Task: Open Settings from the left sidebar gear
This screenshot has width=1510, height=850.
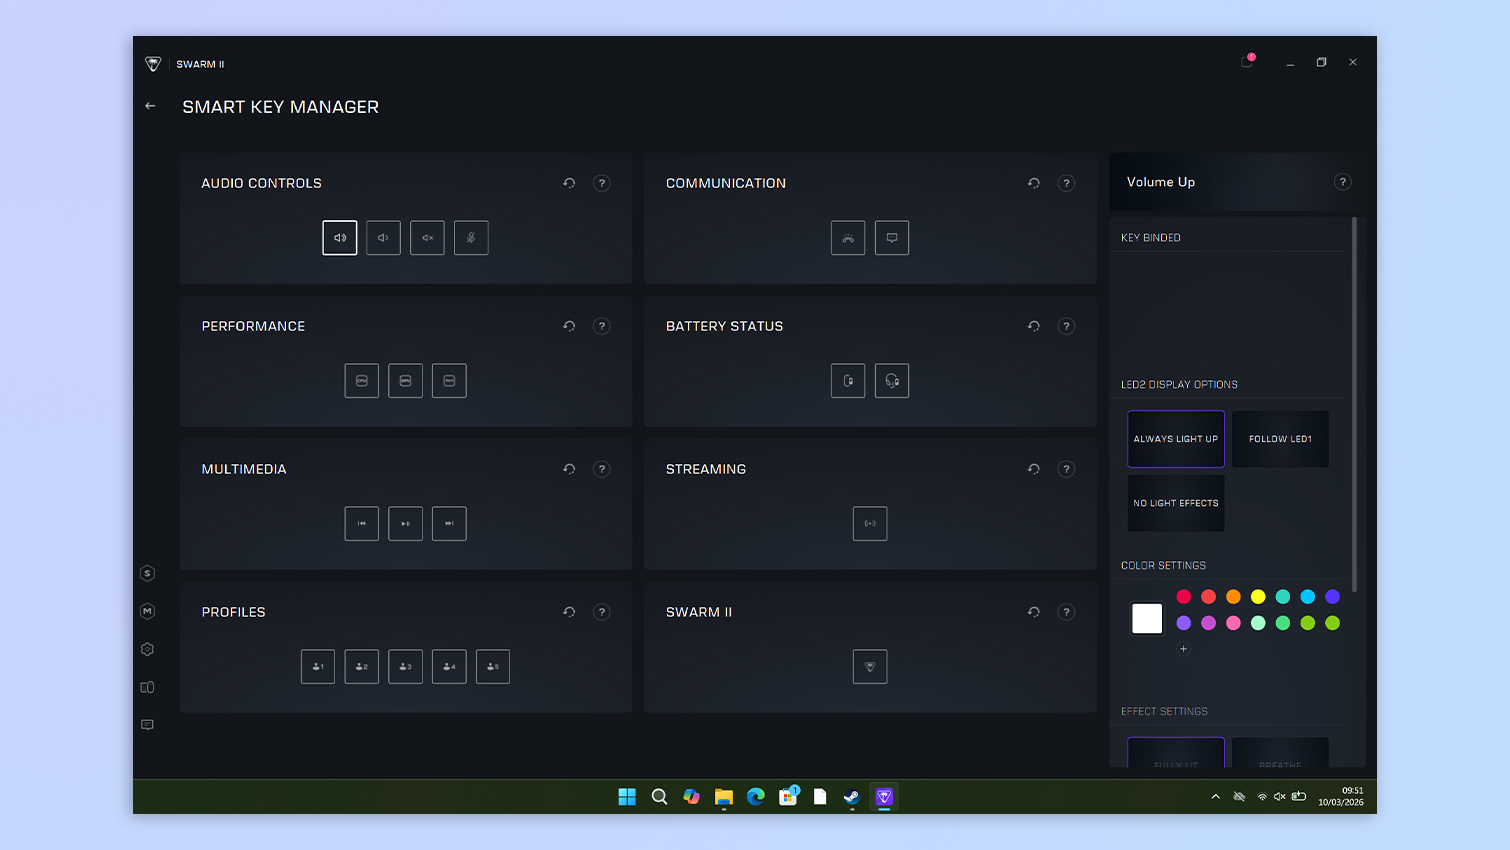Action: [x=147, y=649]
